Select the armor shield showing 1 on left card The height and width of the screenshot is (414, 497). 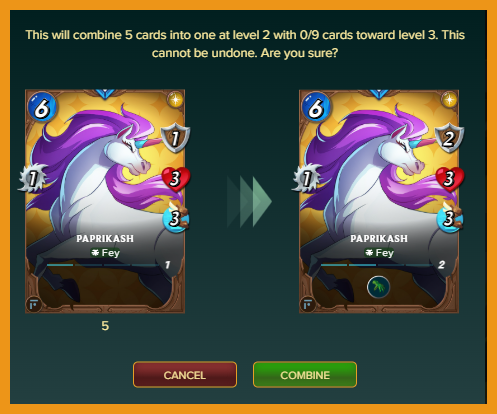point(175,139)
